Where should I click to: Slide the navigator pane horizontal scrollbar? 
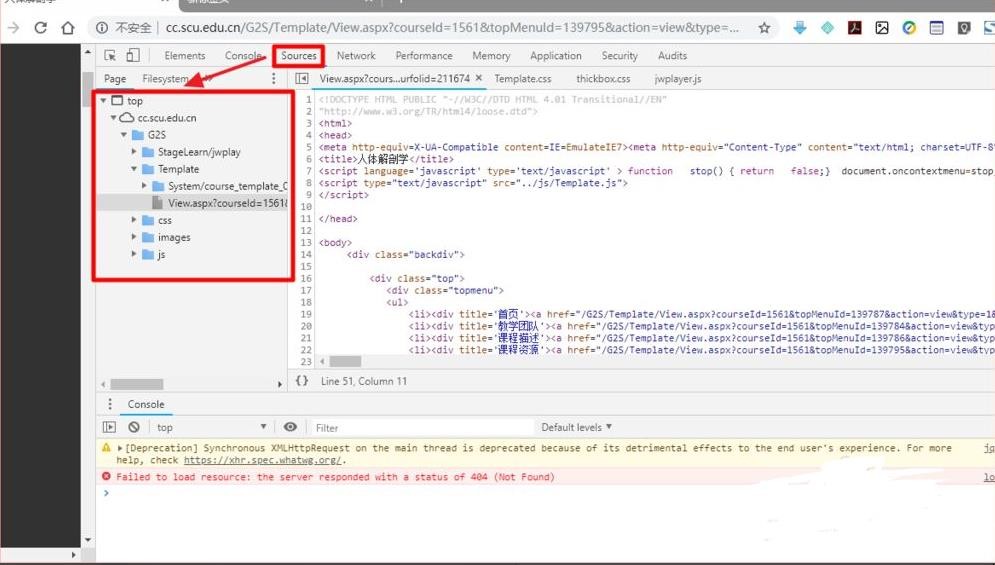click(137, 384)
